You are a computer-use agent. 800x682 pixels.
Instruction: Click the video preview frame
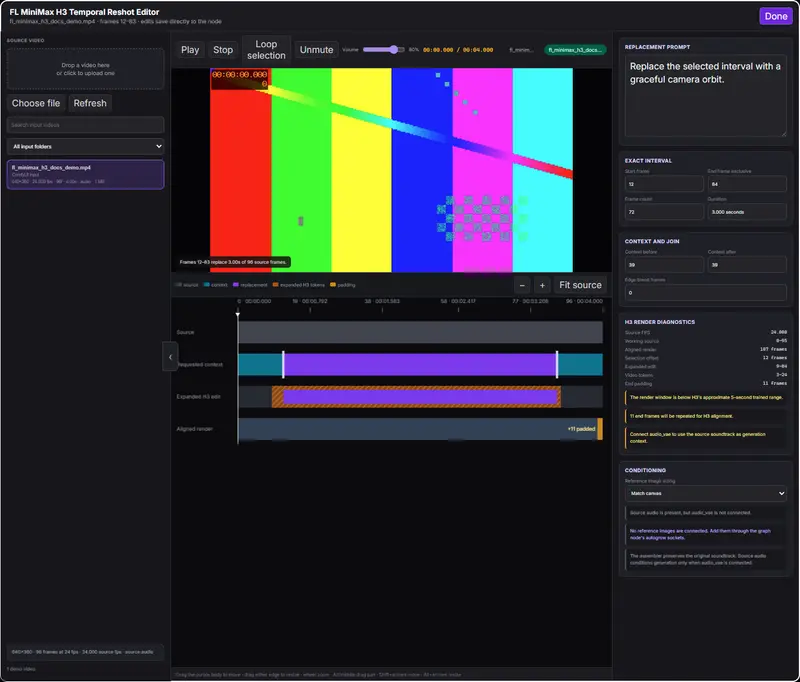[391, 170]
